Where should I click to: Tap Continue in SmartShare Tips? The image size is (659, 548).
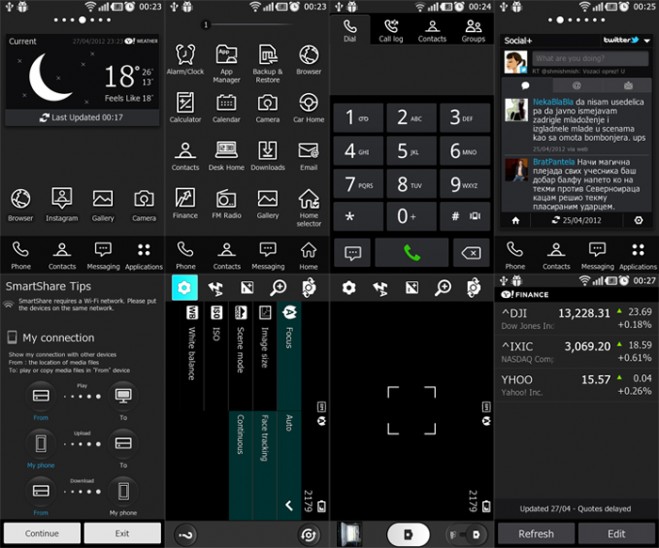42,533
